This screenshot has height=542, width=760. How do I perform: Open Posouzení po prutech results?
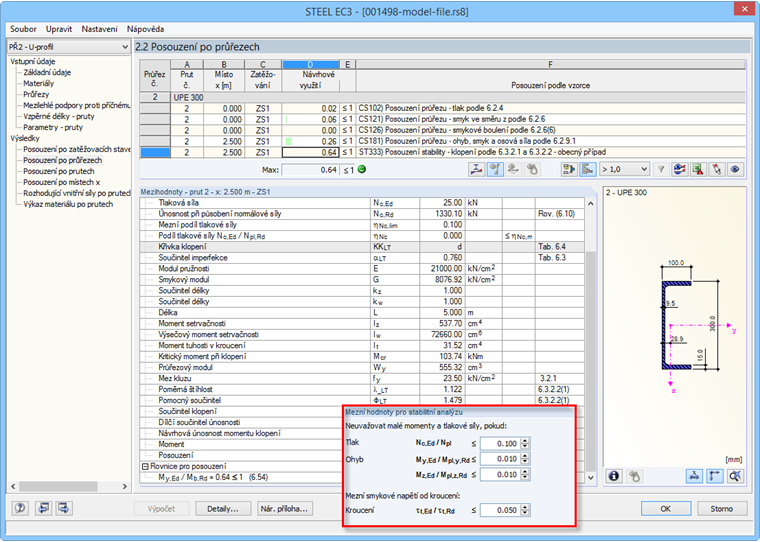coord(59,171)
